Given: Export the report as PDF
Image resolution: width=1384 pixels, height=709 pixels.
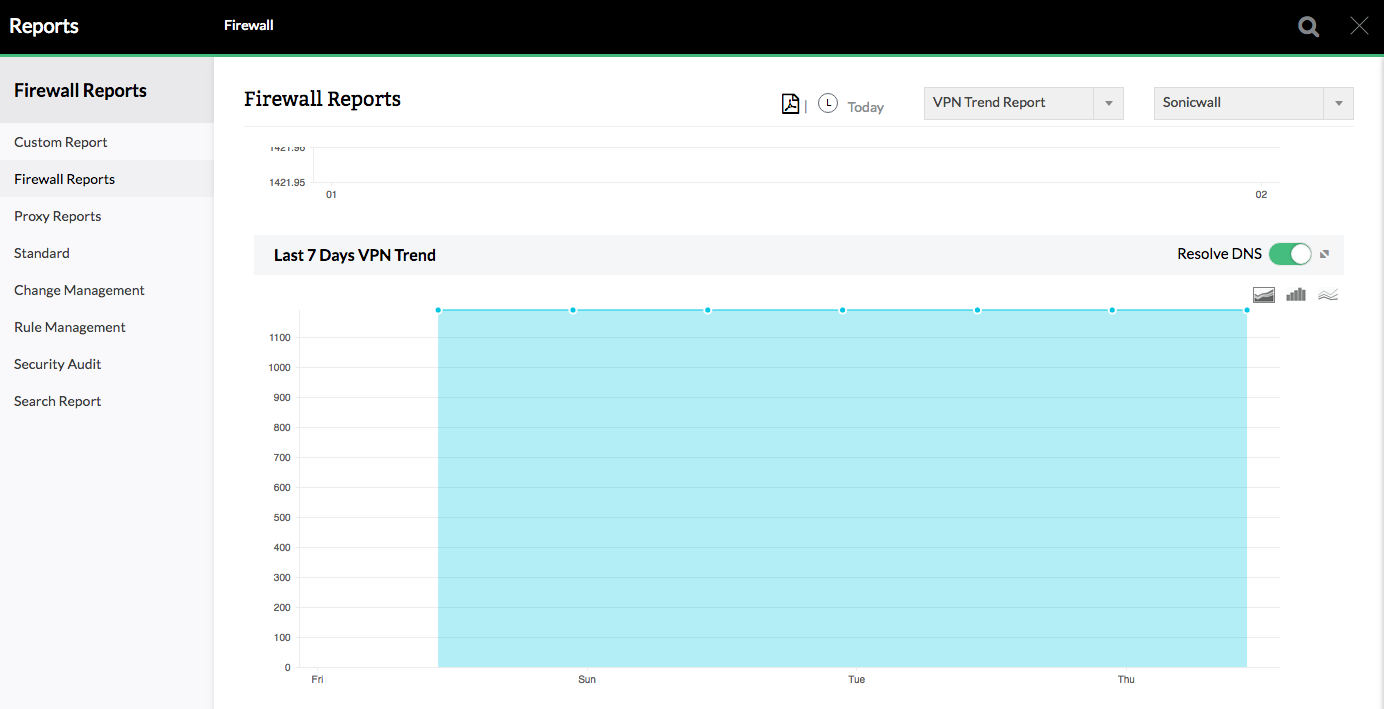Looking at the screenshot, I should coord(790,103).
